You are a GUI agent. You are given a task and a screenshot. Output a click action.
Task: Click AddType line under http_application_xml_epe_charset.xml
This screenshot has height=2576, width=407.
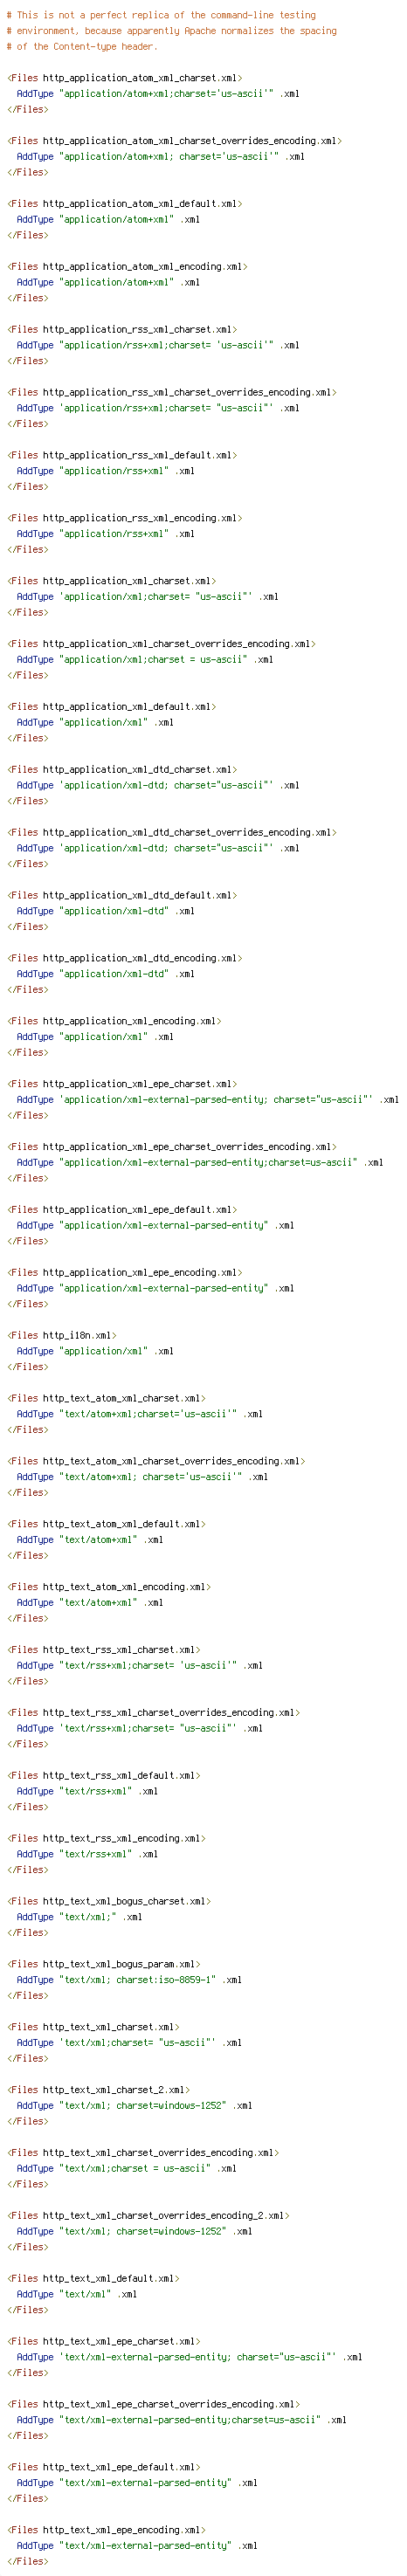pos(208,1100)
